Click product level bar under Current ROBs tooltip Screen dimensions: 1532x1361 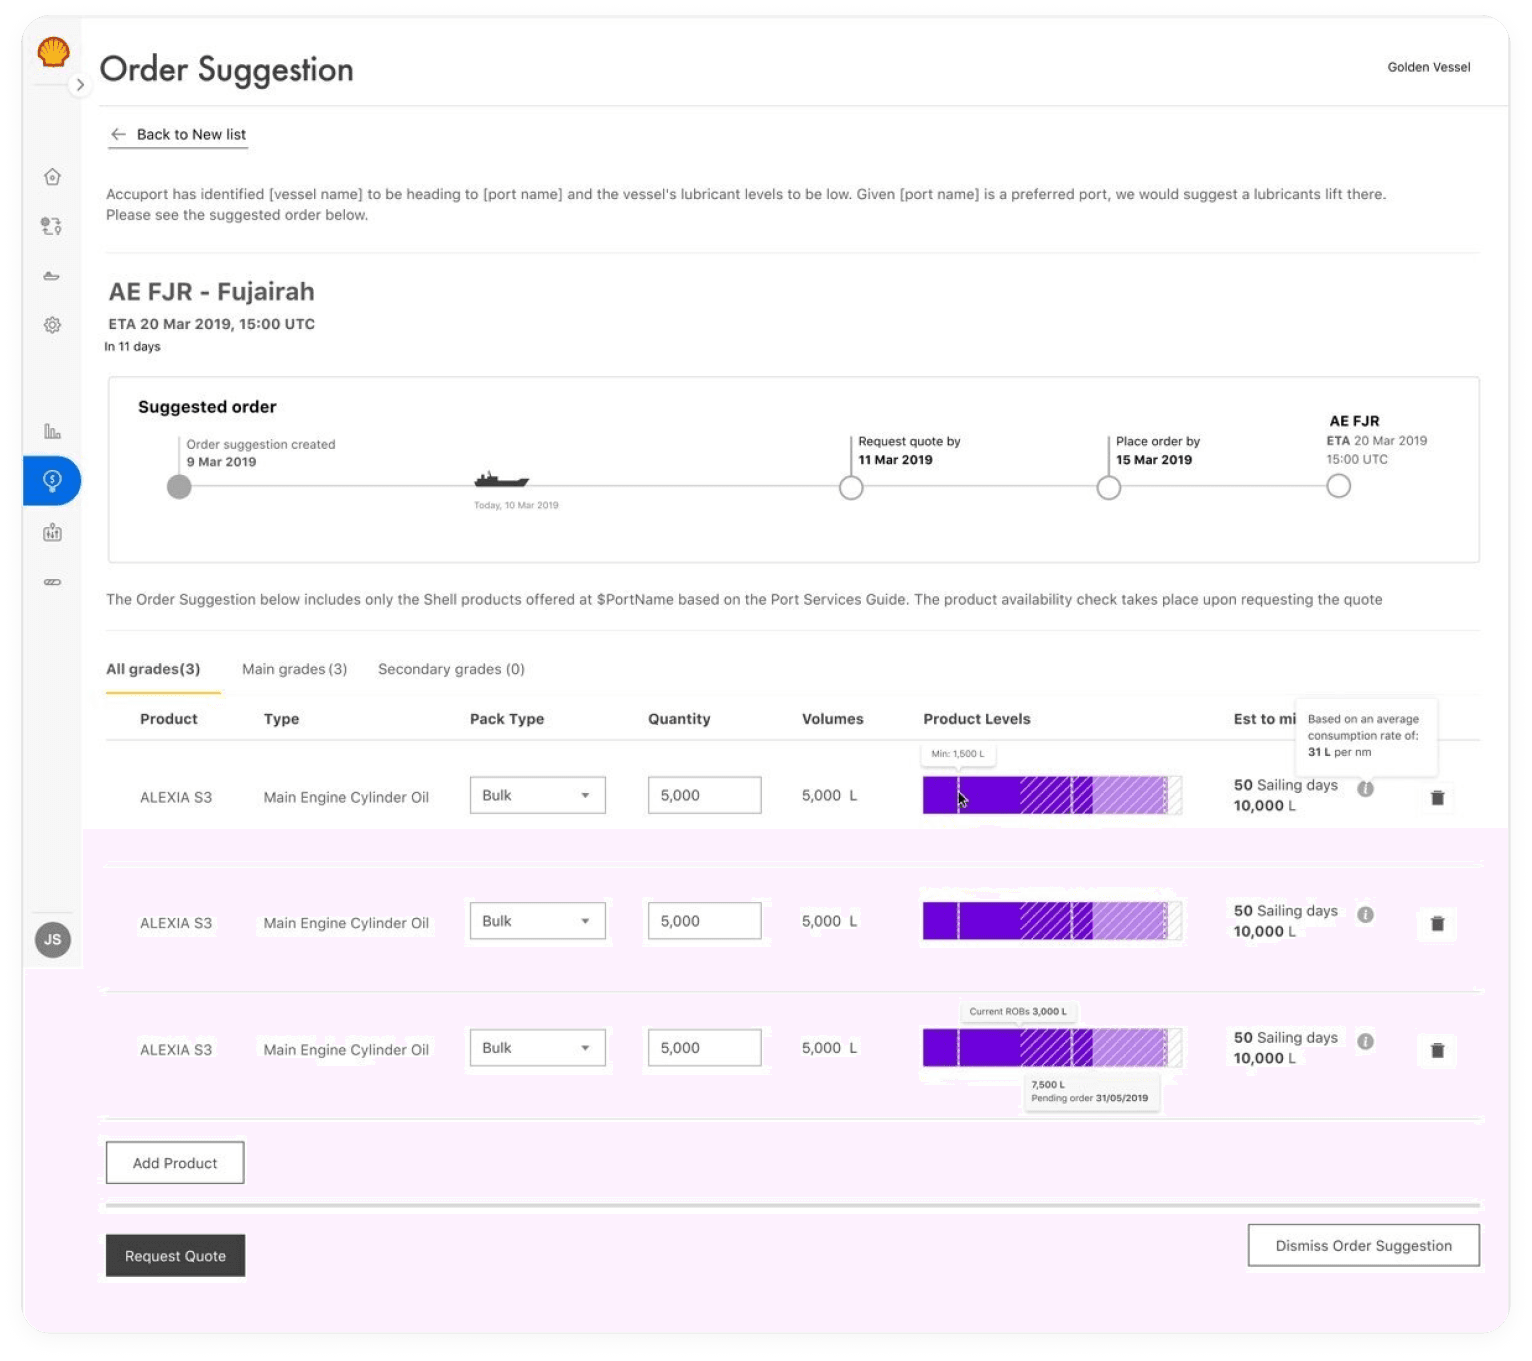[1052, 1048]
